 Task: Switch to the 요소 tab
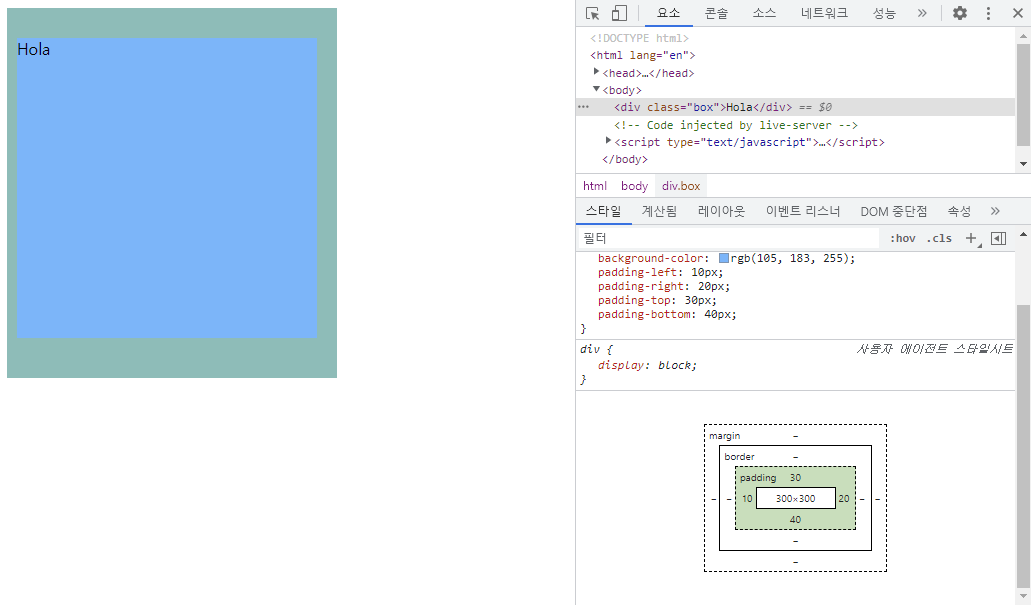tap(669, 13)
